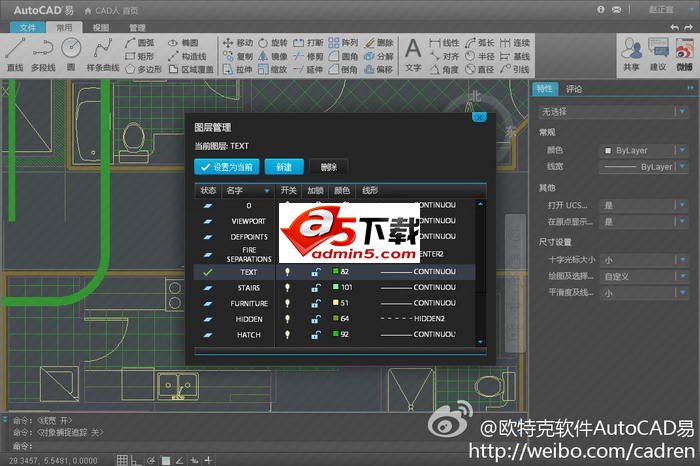Open the 线宽 ByLayer dropdown
The image size is (700, 466).
pos(643,167)
